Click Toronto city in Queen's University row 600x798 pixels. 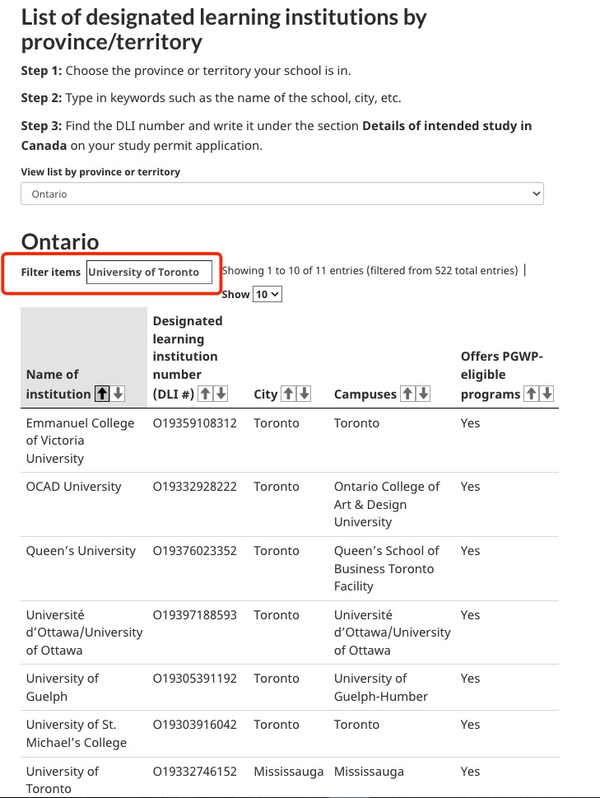point(276,551)
